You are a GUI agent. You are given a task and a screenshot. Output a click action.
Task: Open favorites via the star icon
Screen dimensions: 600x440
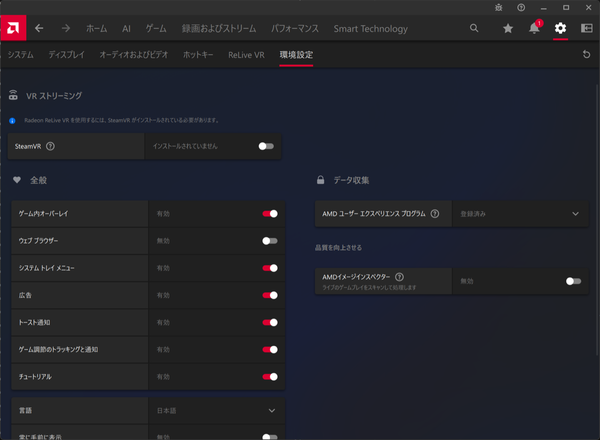pos(508,28)
